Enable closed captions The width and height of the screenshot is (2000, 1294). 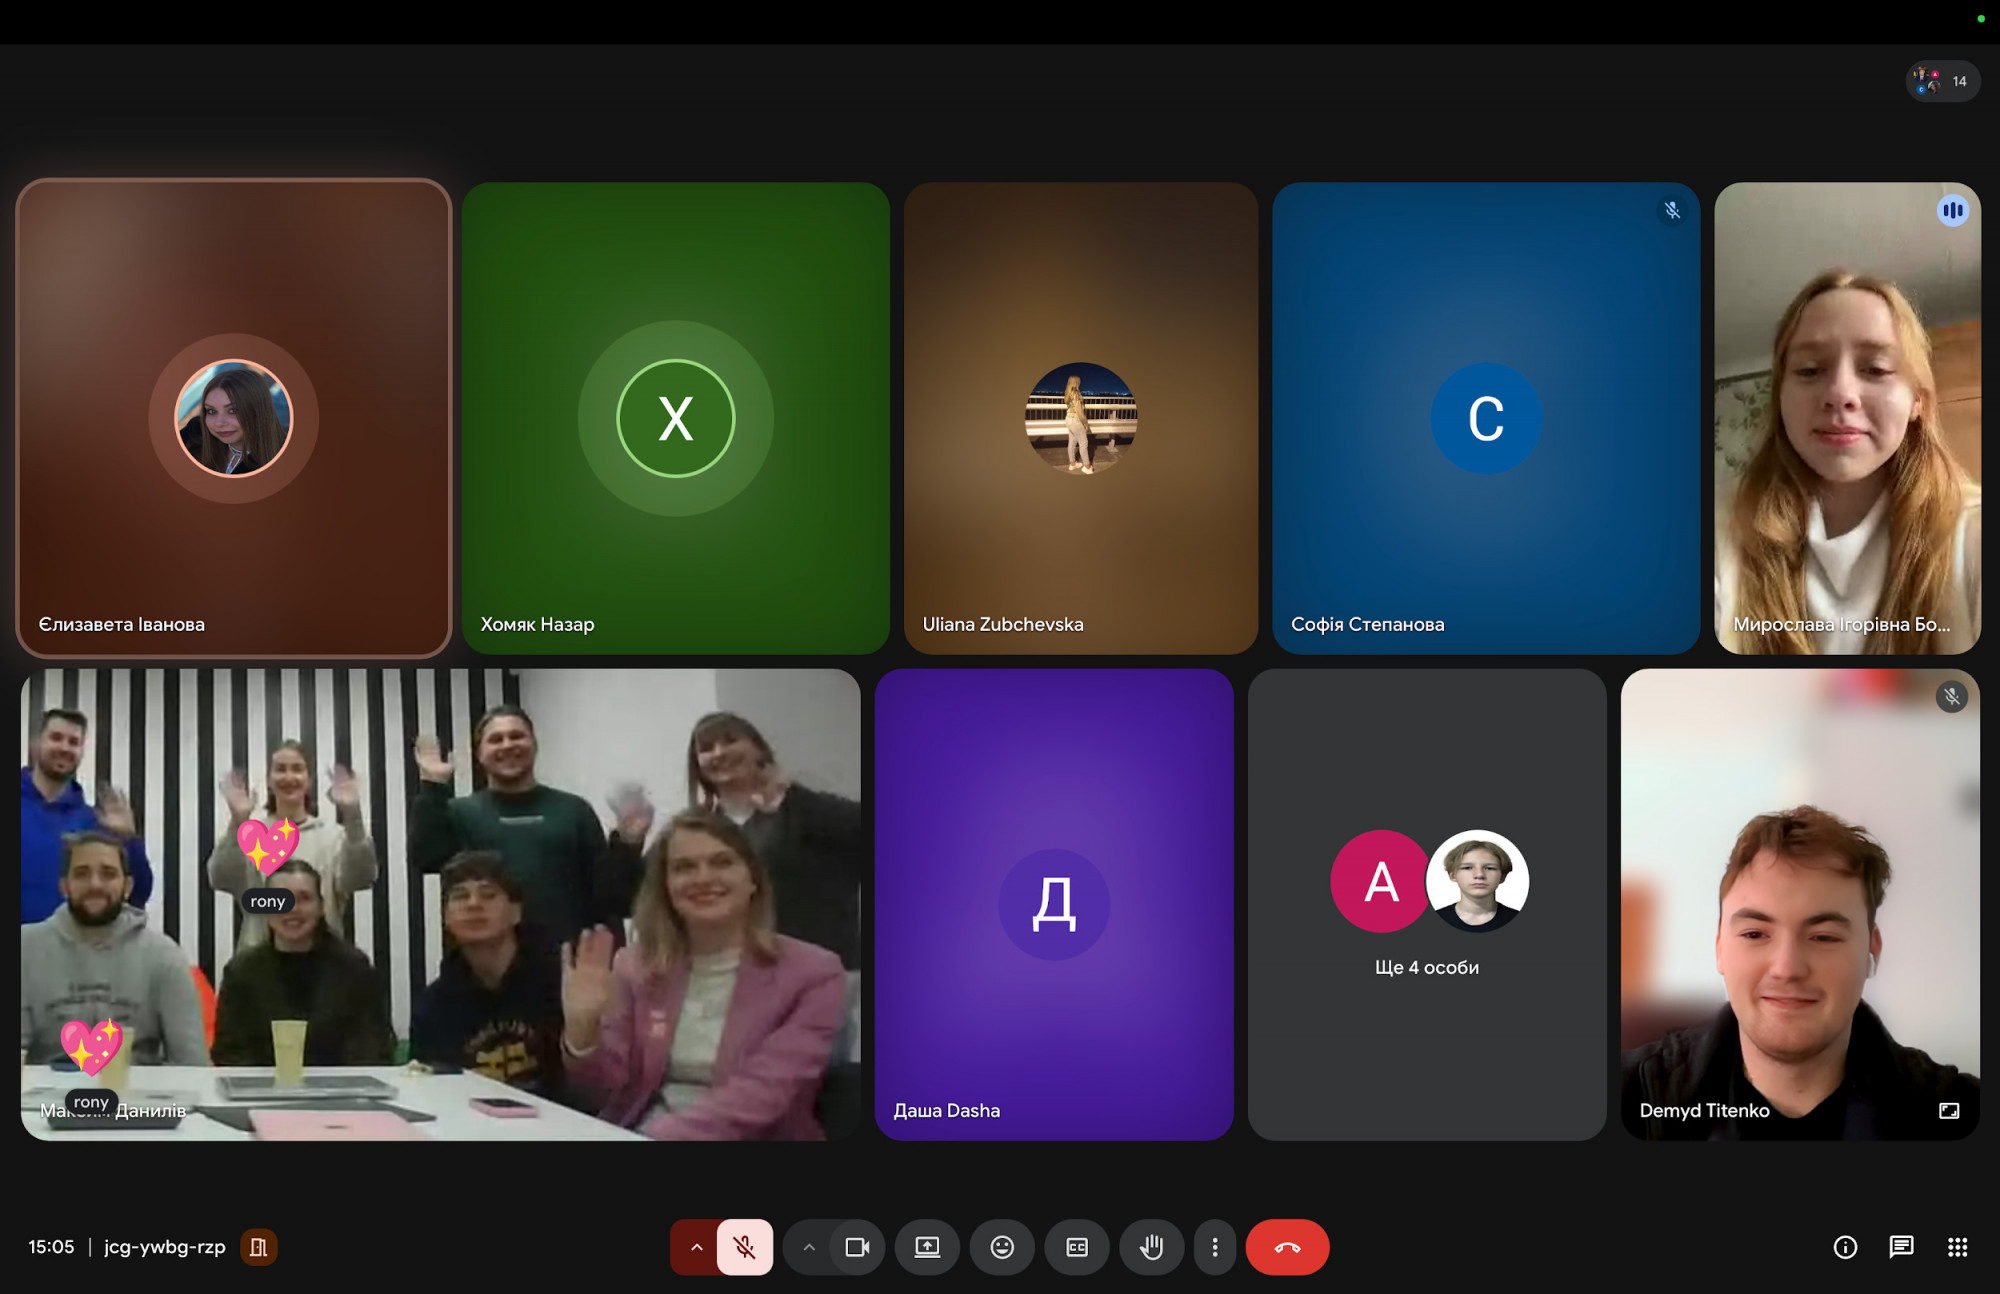(x=1077, y=1247)
